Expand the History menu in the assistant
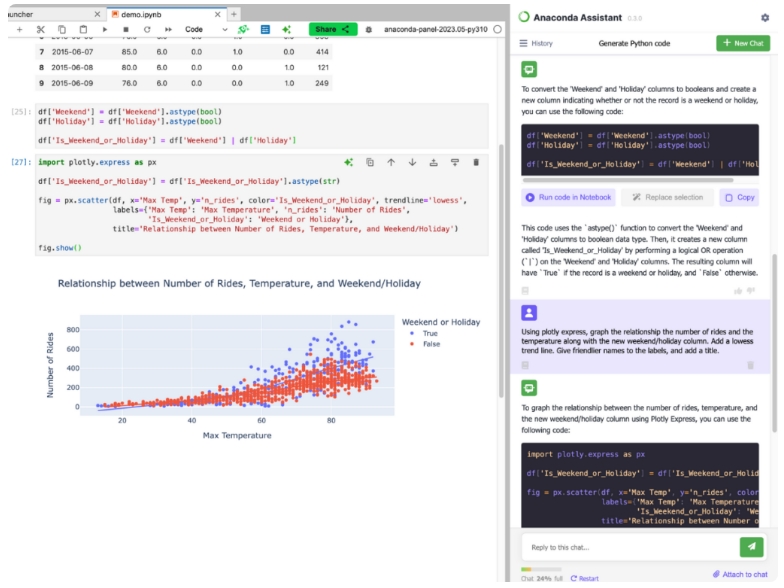The width and height of the screenshot is (784, 588). pos(535,44)
